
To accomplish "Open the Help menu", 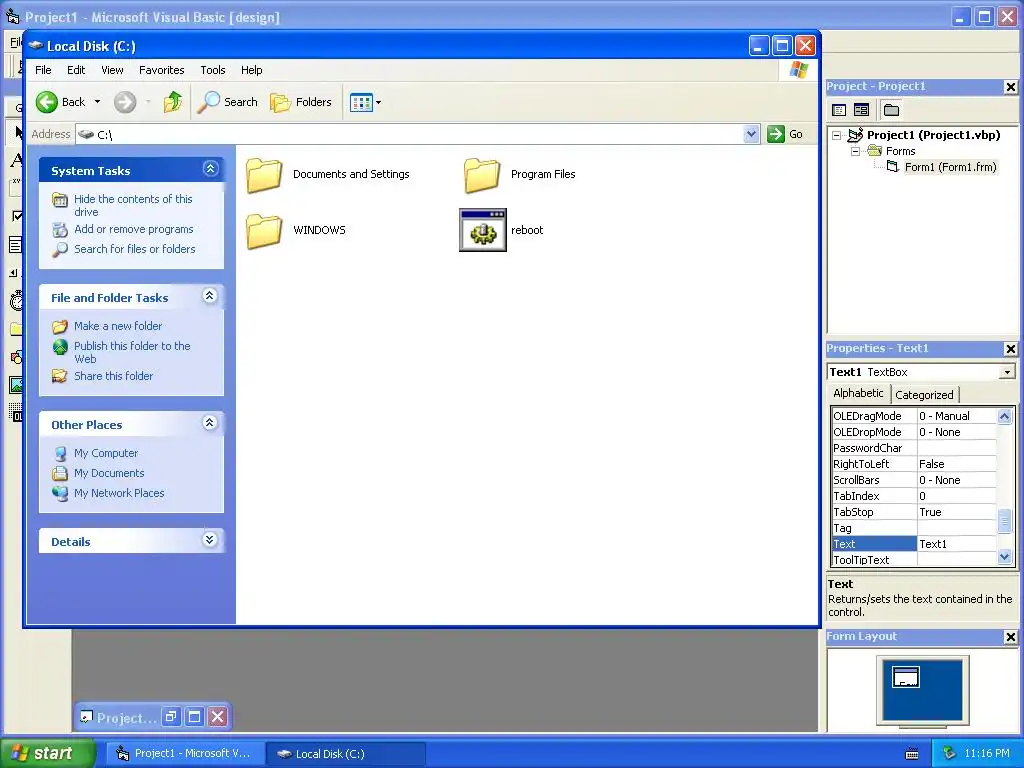I will [x=251, y=70].
